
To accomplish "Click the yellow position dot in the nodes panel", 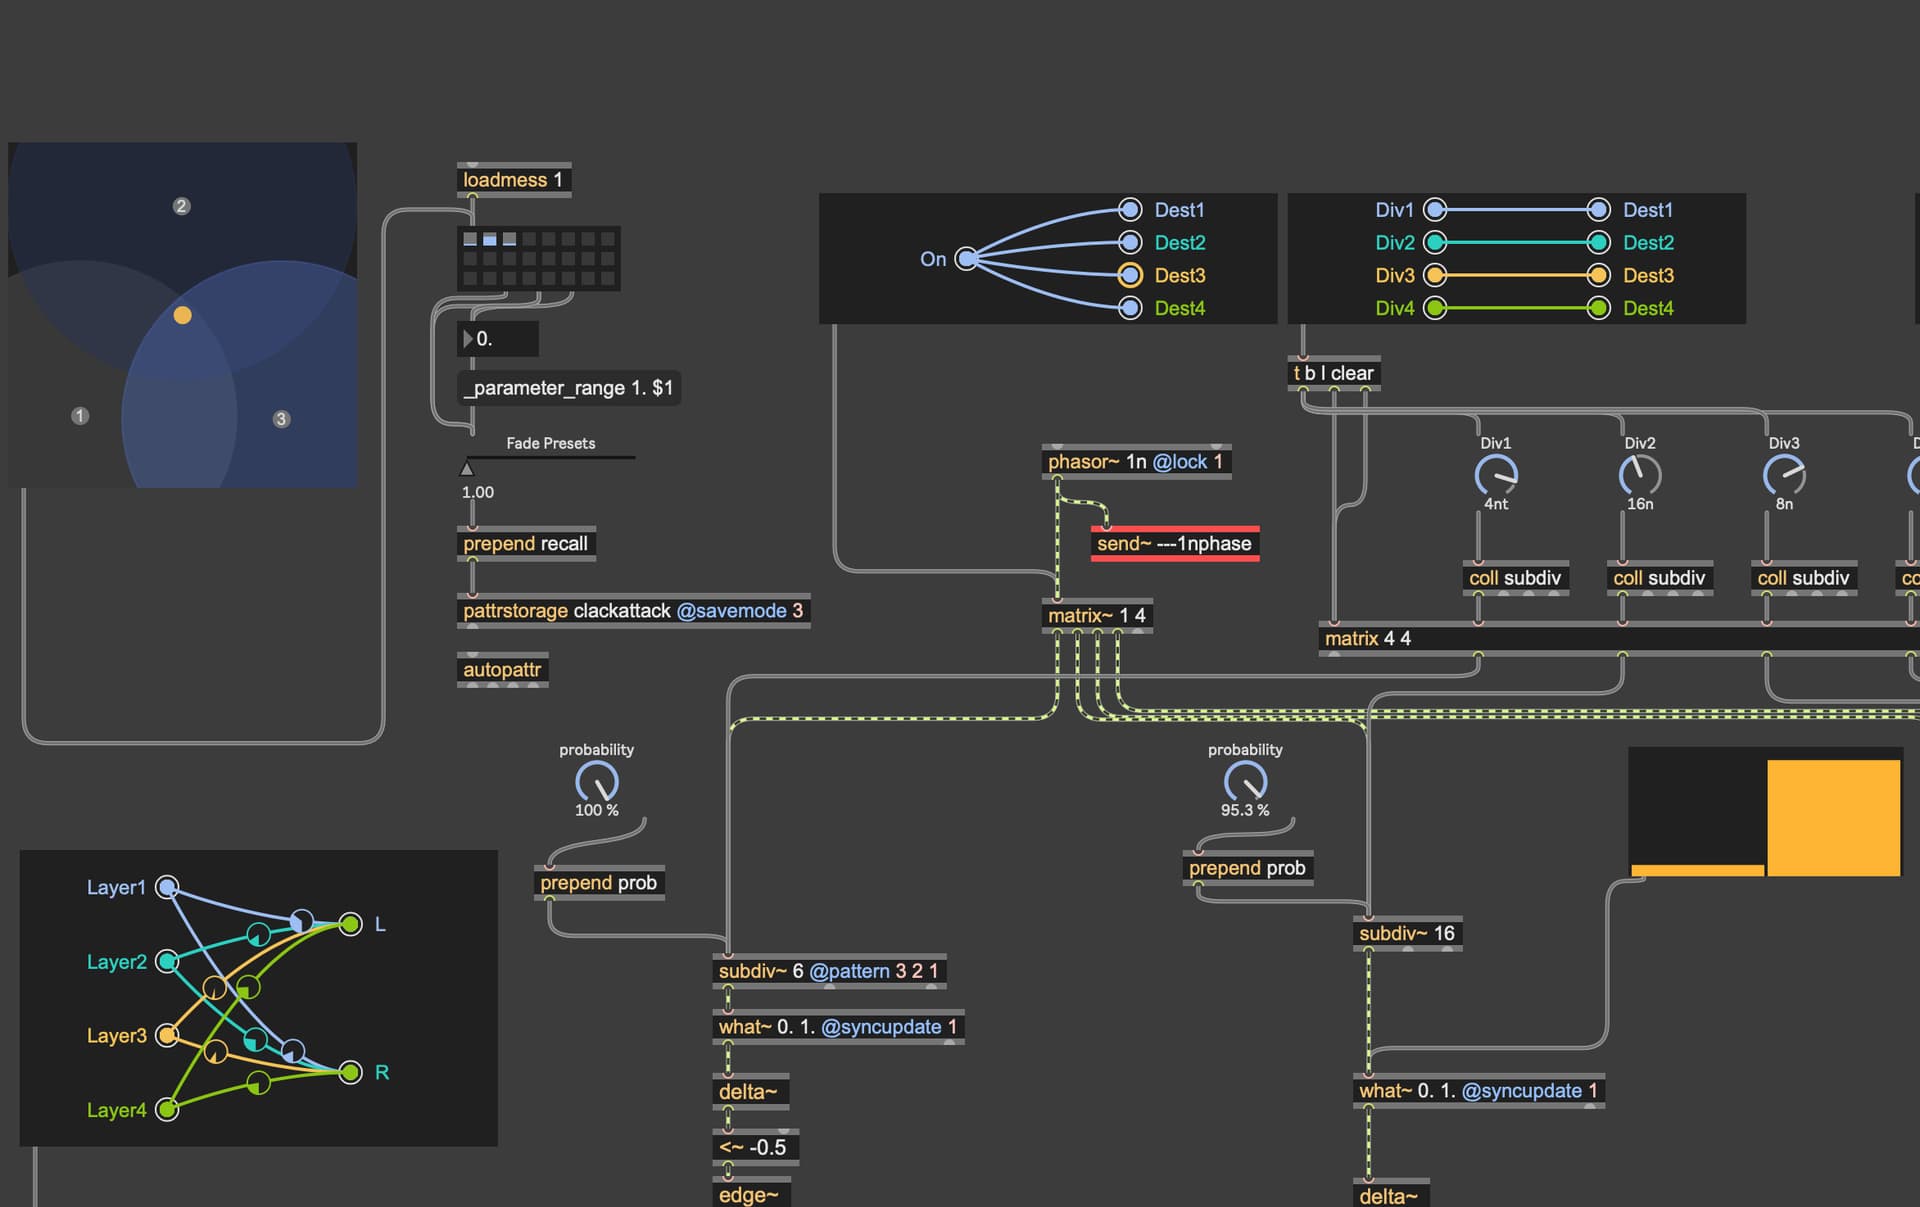I will click(182, 315).
